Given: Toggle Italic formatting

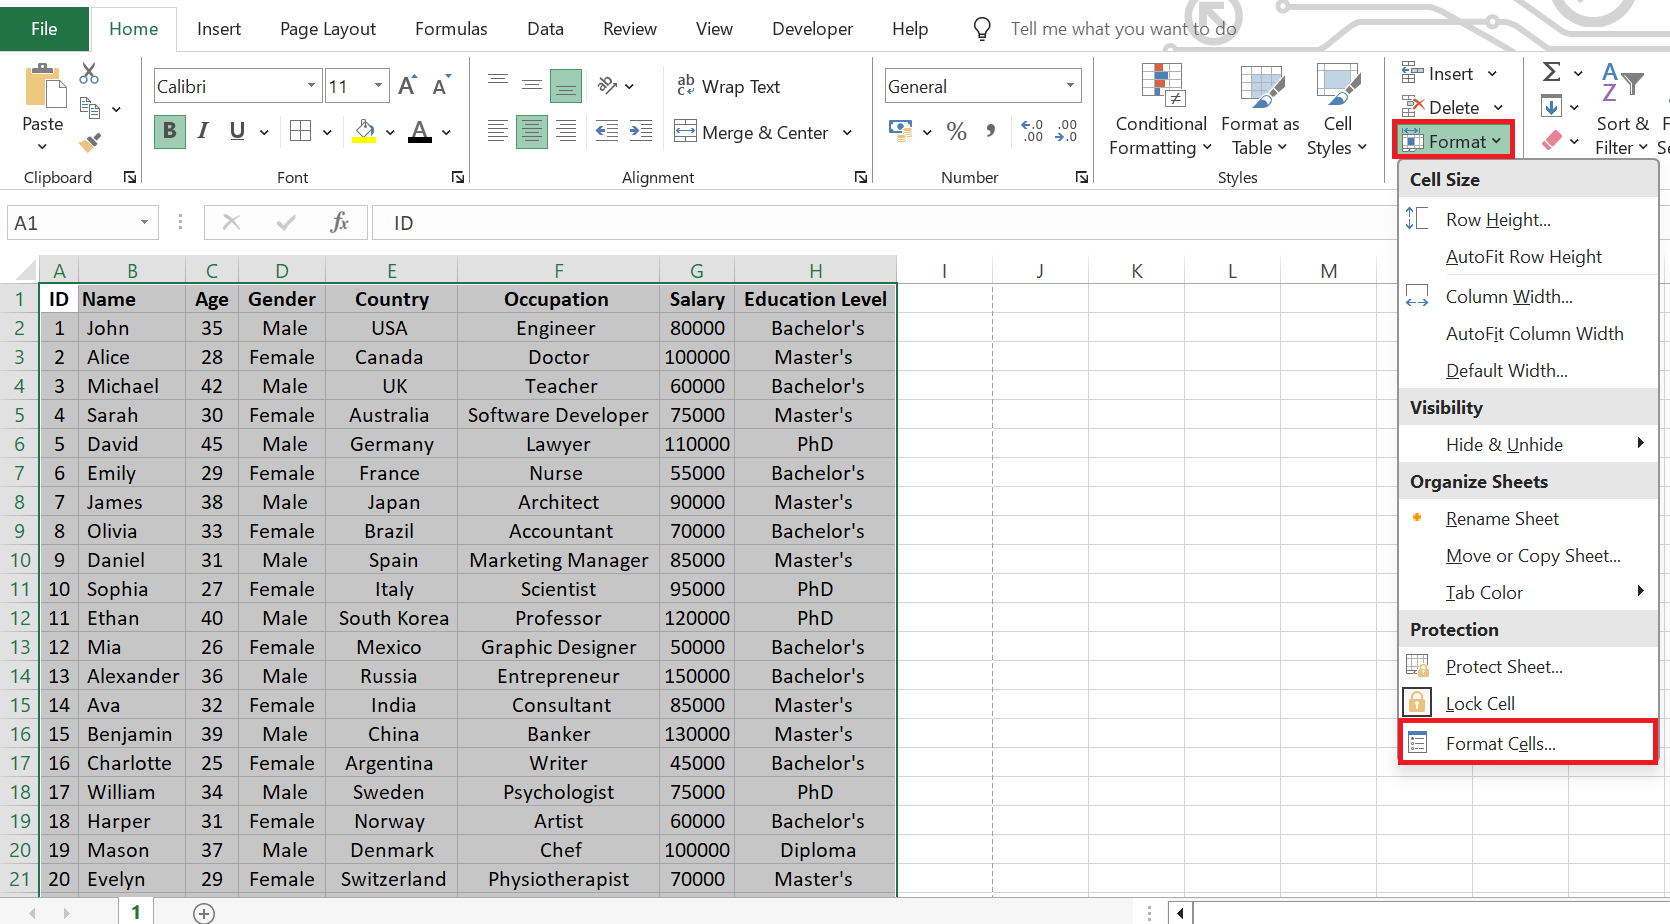Looking at the screenshot, I should point(203,131).
